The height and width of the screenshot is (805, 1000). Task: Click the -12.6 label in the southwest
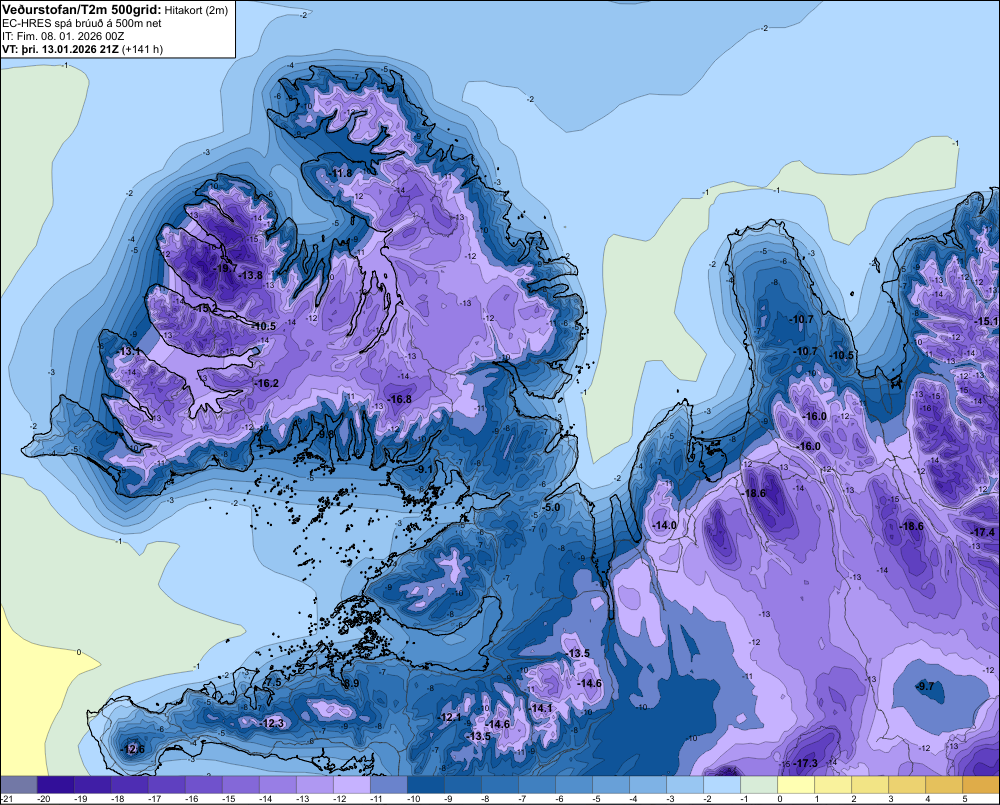click(133, 749)
